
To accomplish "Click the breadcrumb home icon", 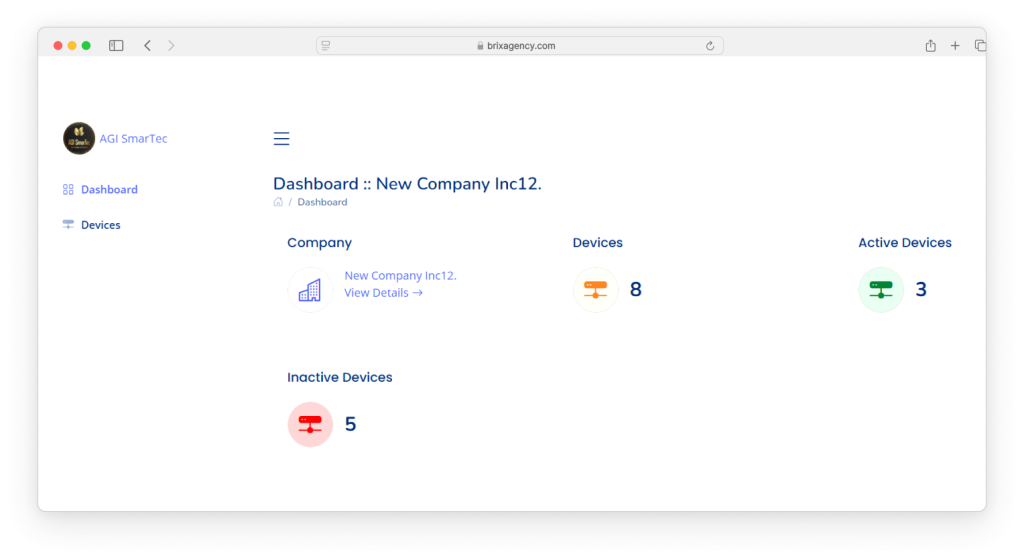I will click(278, 202).
